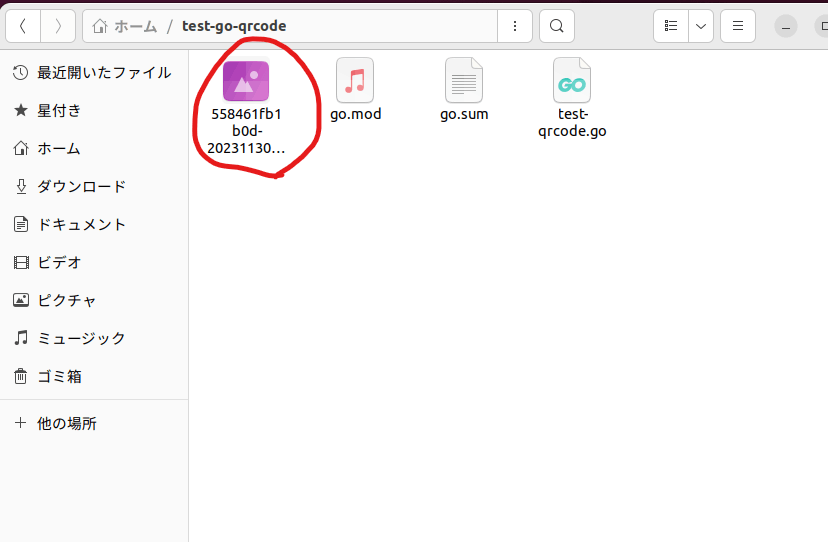The image size is (828, 542).
Task: Select the test-qrcode.go file icon
Action: 572,80
